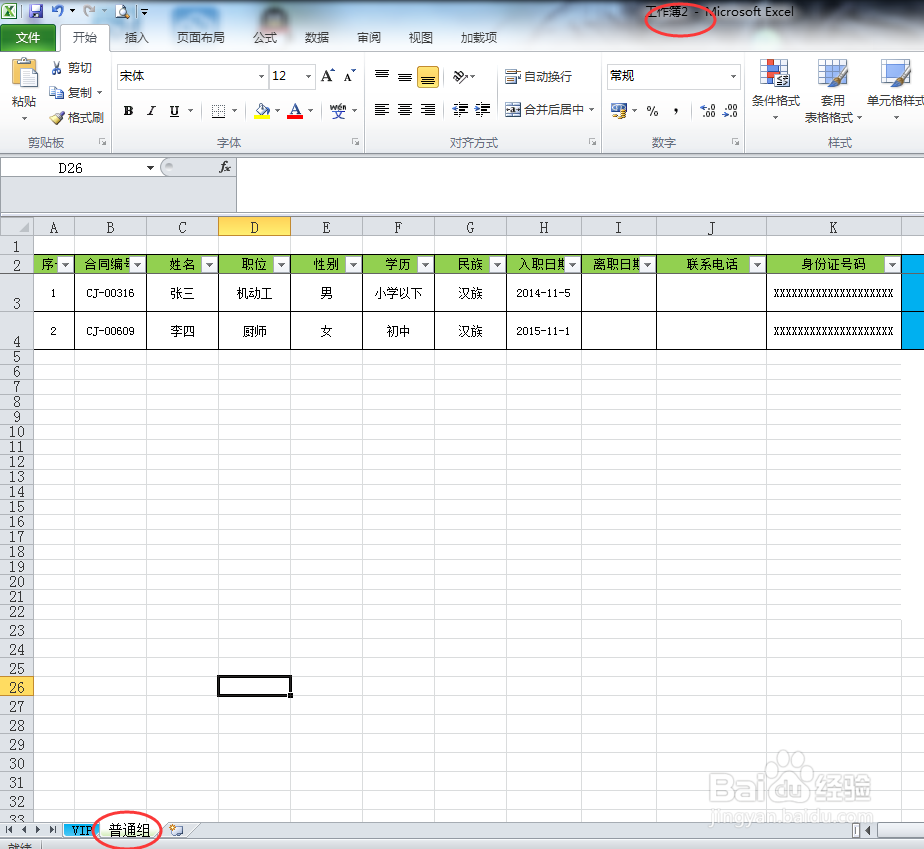Viewport: 924px width, 849px height.
Task: Open the 文件 (File) tab
Action: (28, 38)
